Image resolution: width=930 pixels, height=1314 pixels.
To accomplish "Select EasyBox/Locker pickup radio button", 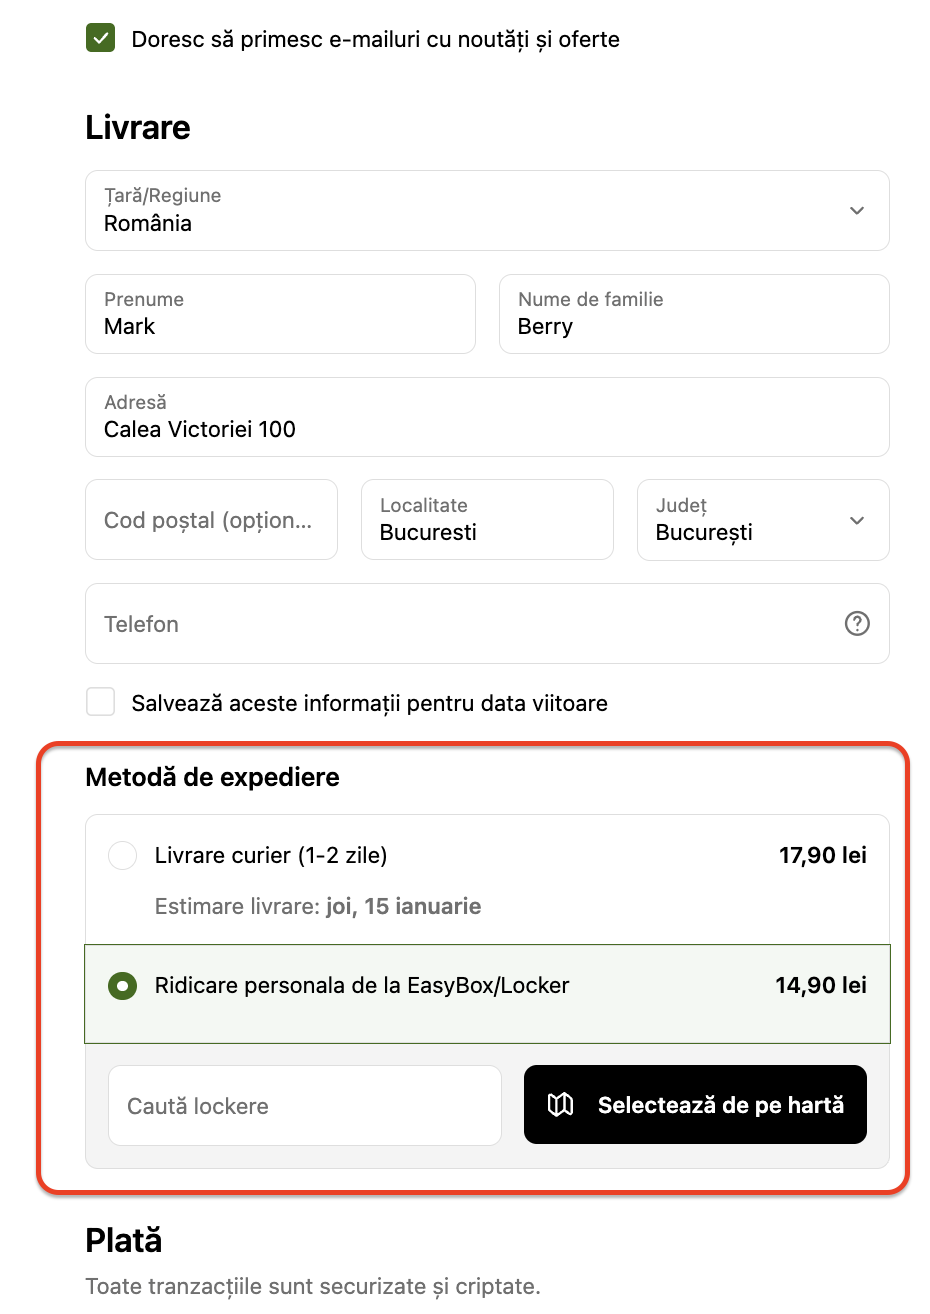I will 122,986.
